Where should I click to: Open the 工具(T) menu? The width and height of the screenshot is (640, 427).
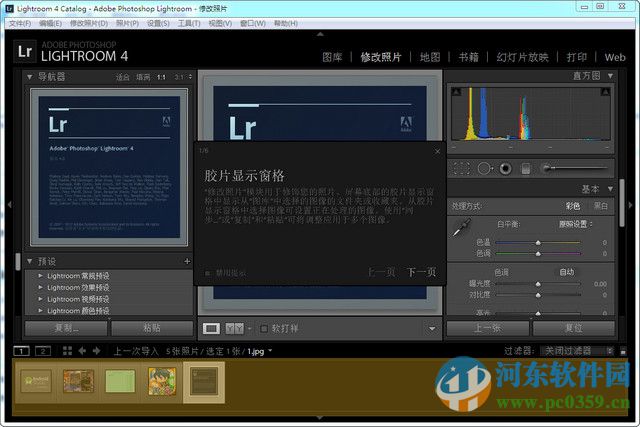[189, 23]
